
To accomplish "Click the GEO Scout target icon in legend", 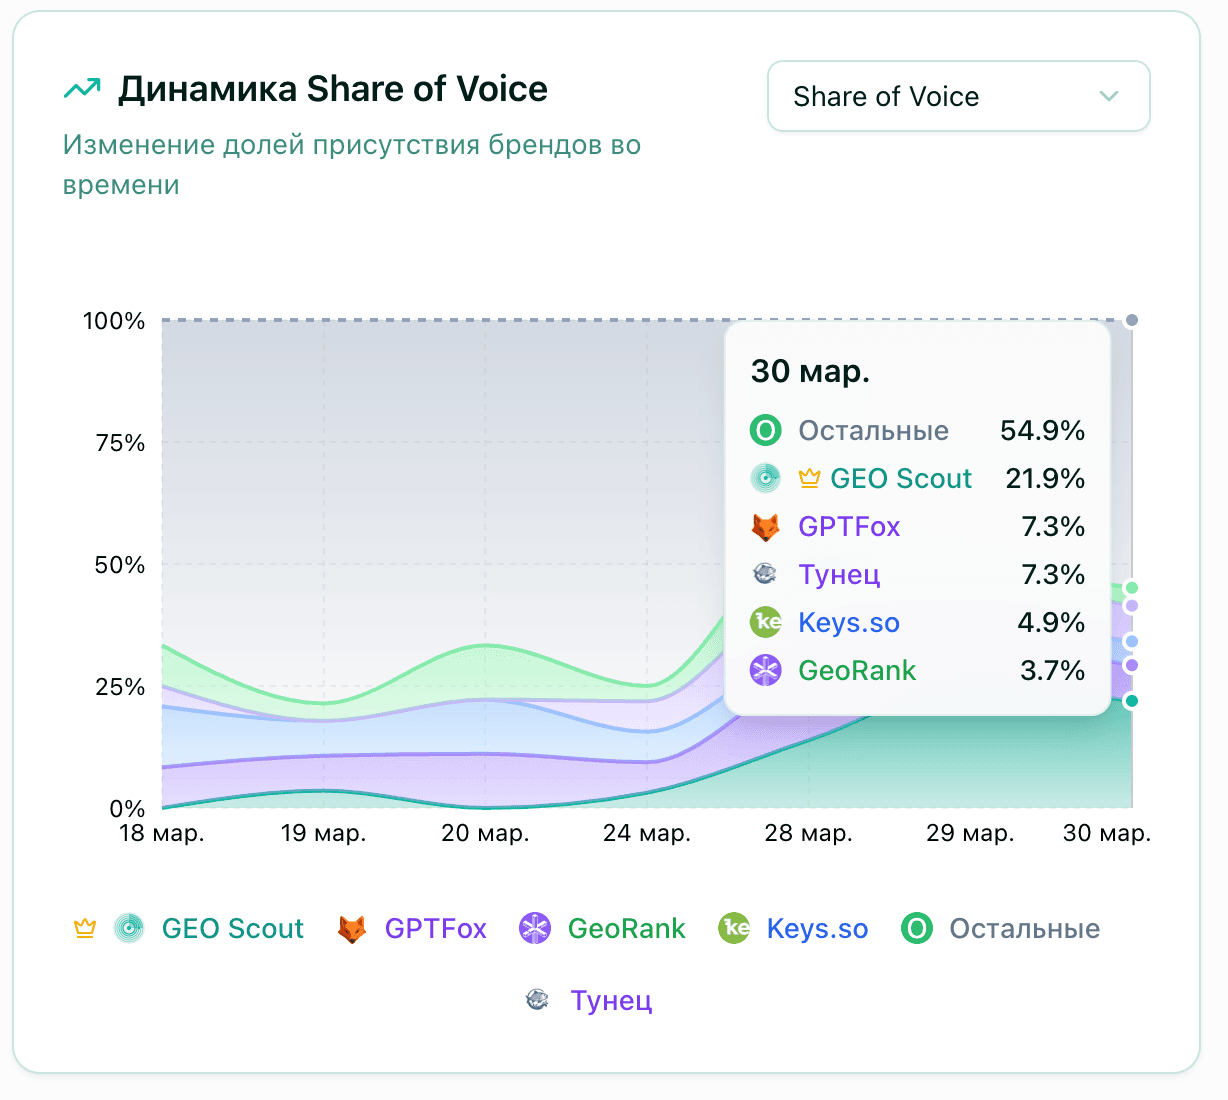I will pos(130,929).
